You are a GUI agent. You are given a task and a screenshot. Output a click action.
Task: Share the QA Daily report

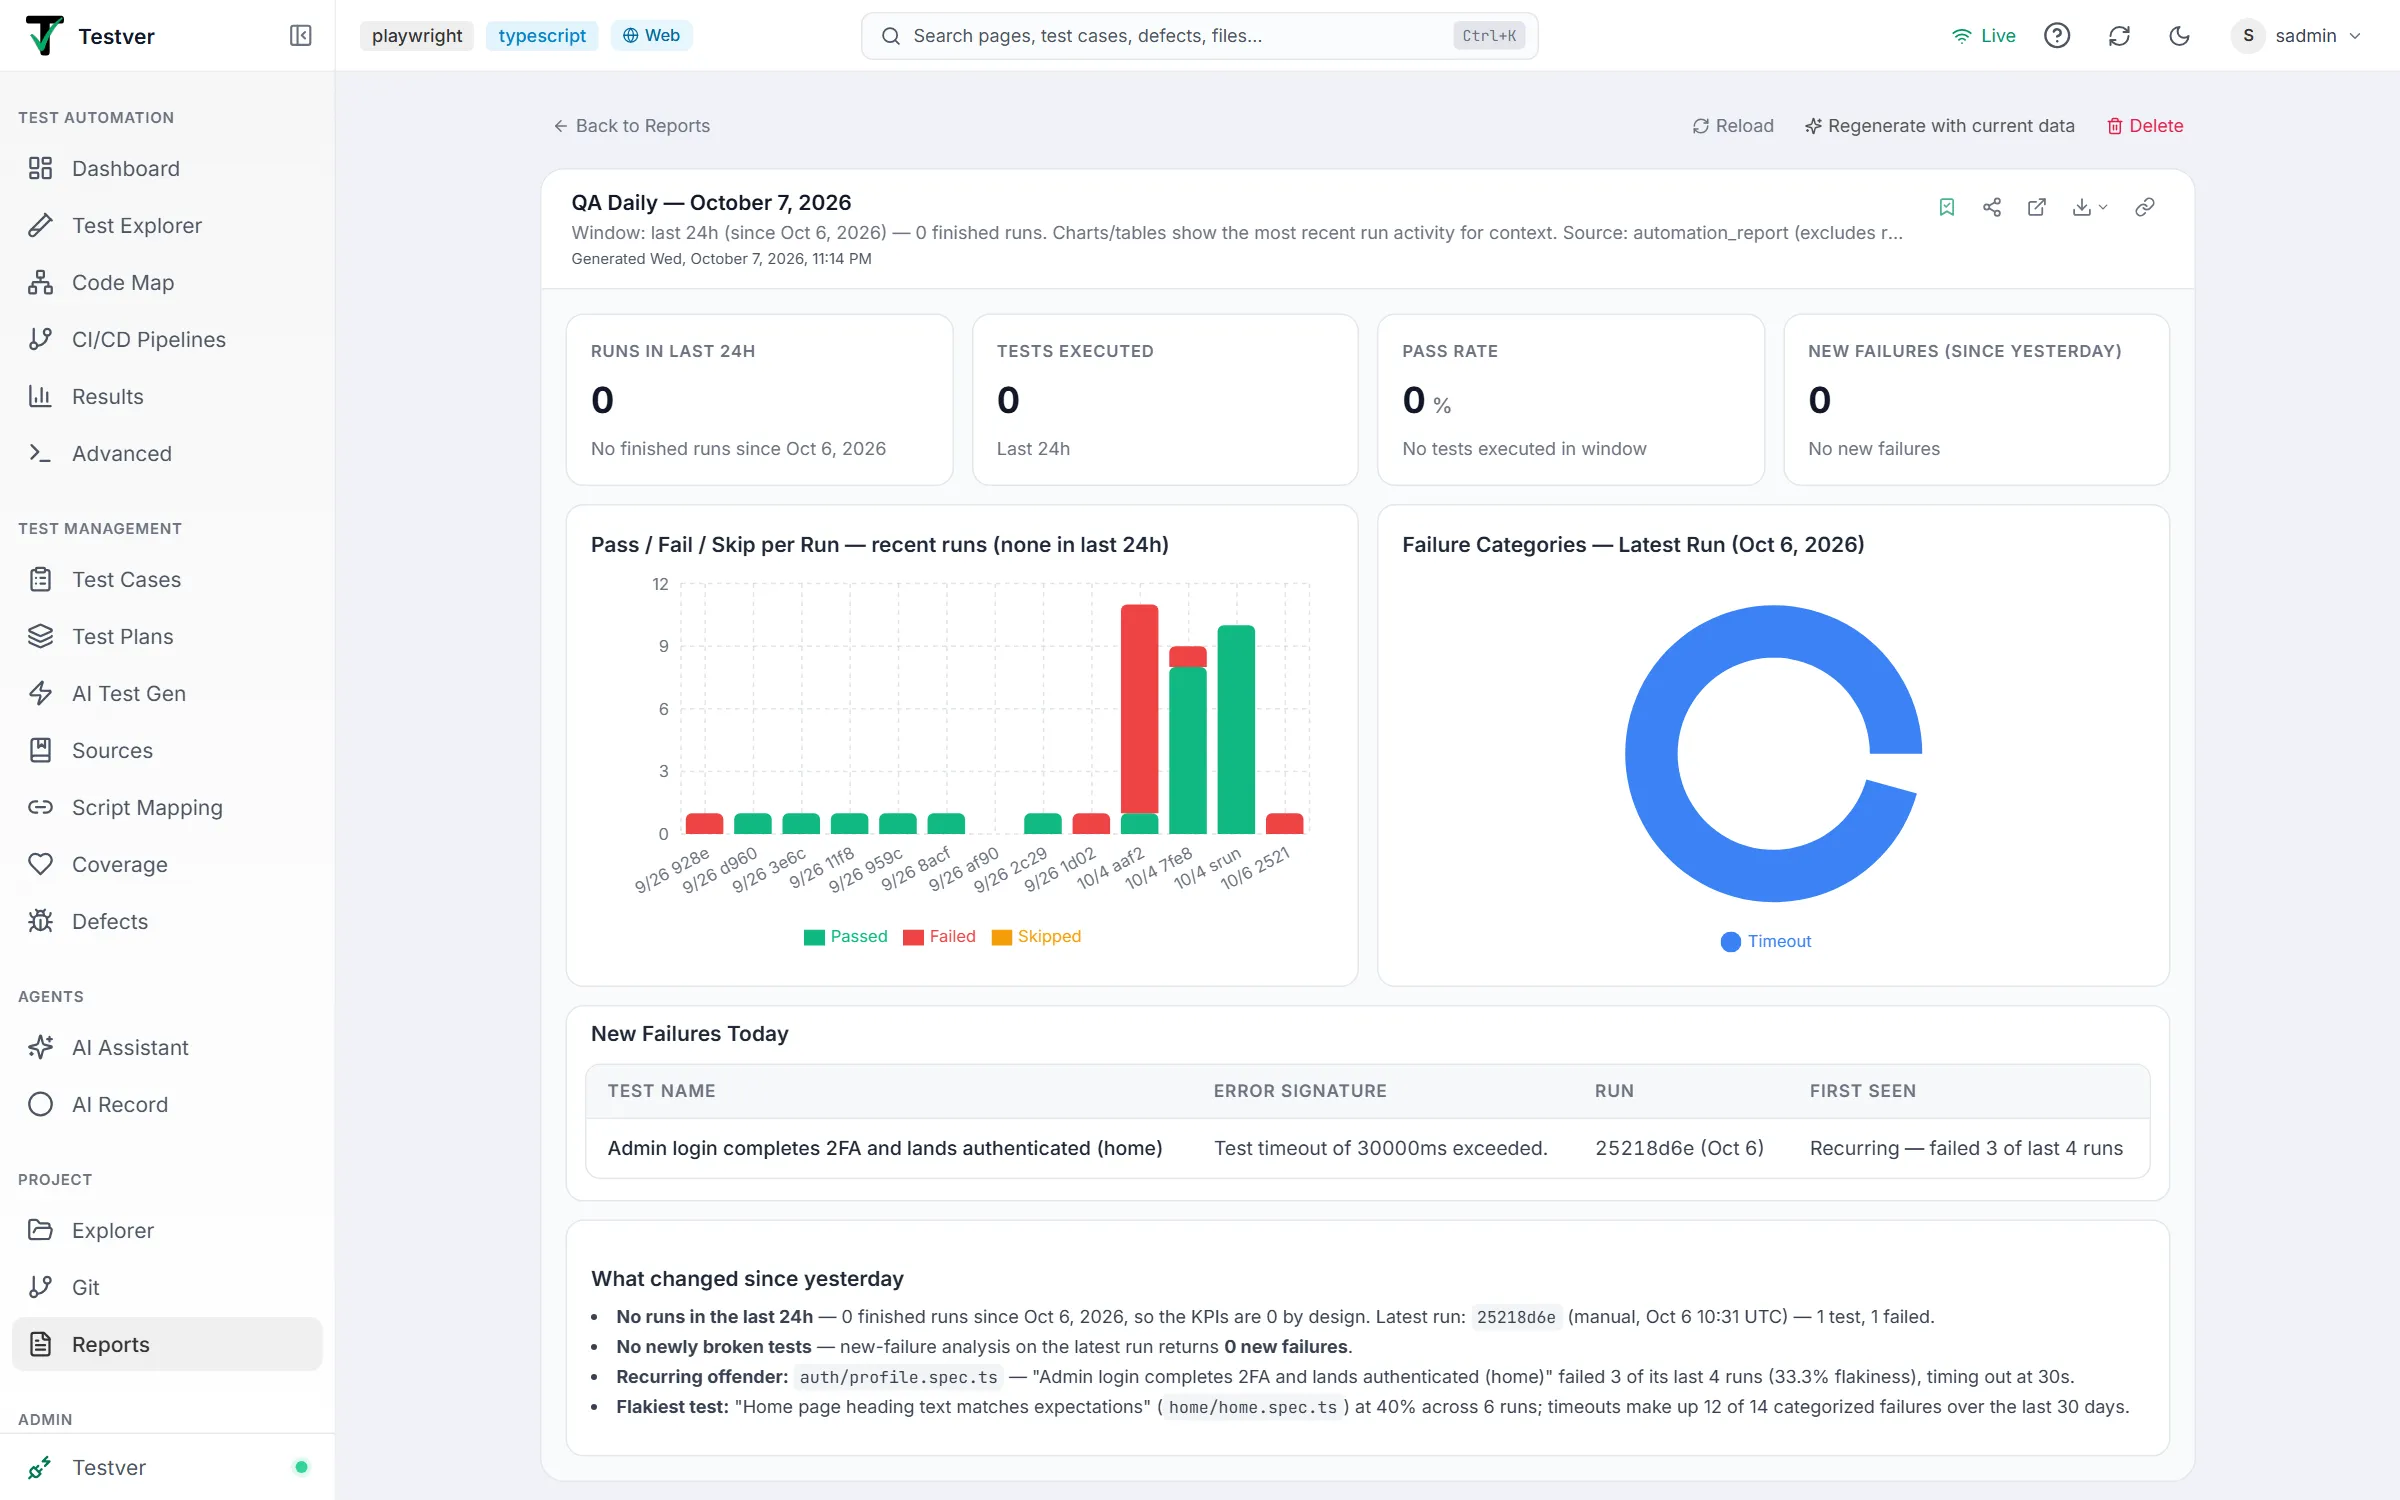click(x=1992, y=207)
